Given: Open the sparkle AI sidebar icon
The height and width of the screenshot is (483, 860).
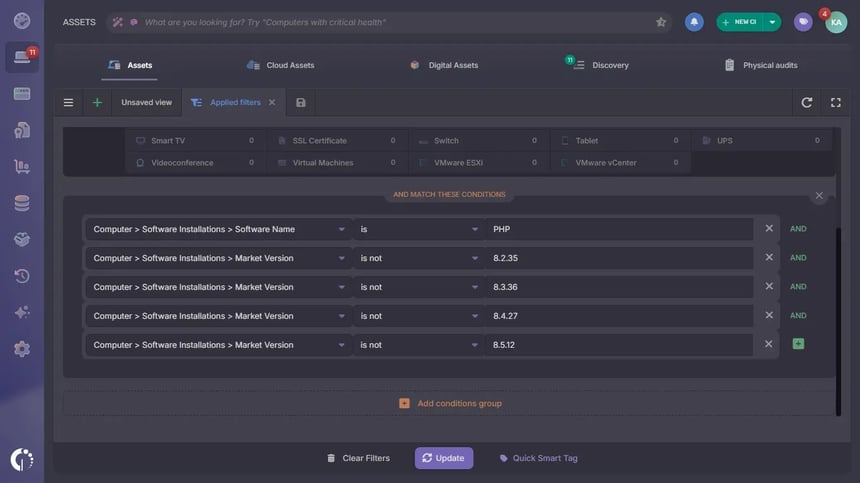Looking at the screenshot, I should click(22, 312).
